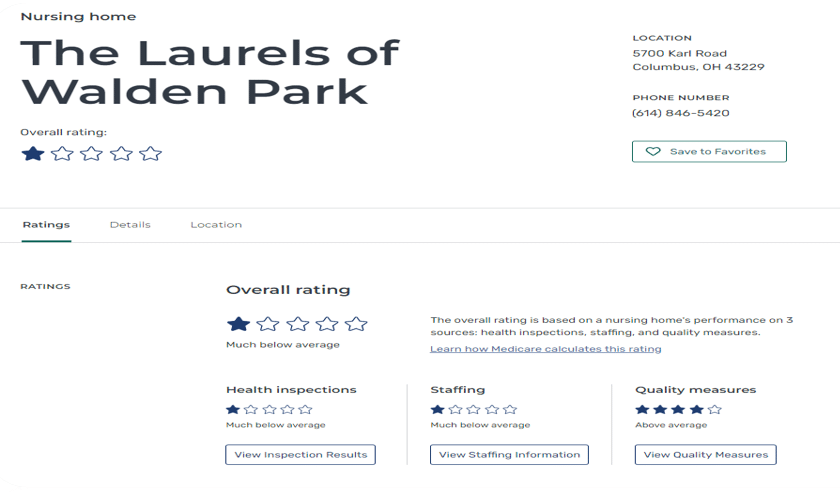840x492 pixels.
Task: Click The Laurels of Walden Park heading
Action: (210, 72)
